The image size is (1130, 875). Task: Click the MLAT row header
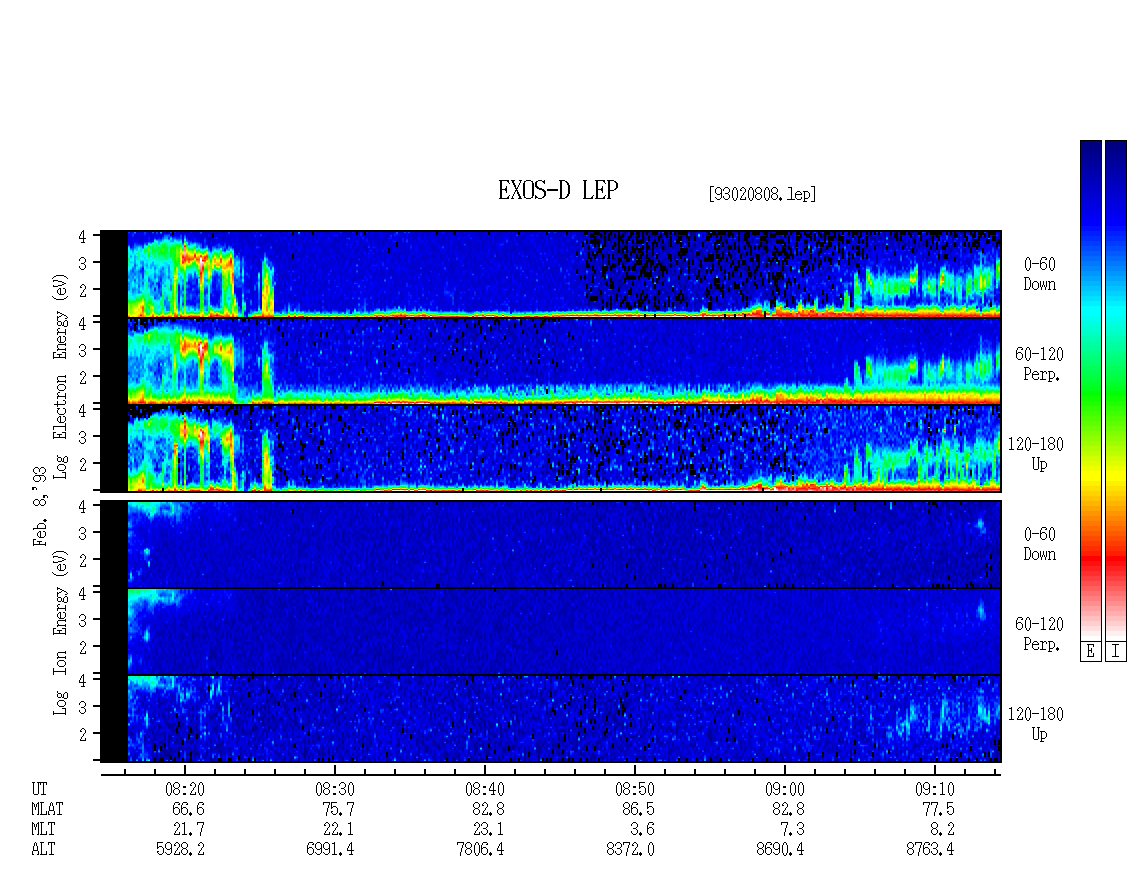[47, 809]
